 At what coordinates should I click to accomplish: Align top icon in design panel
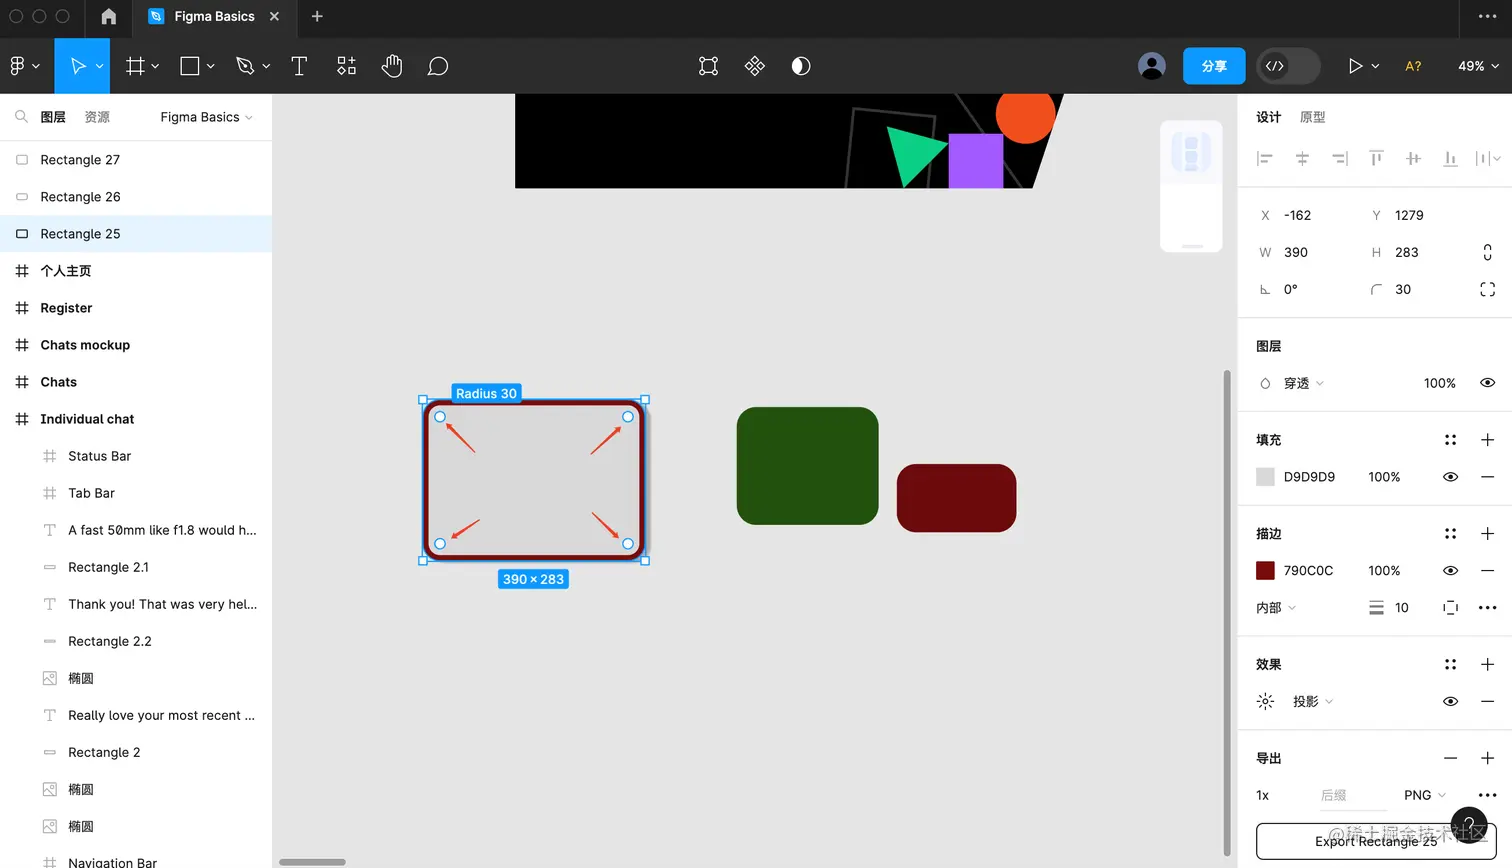pos(1376,158)
